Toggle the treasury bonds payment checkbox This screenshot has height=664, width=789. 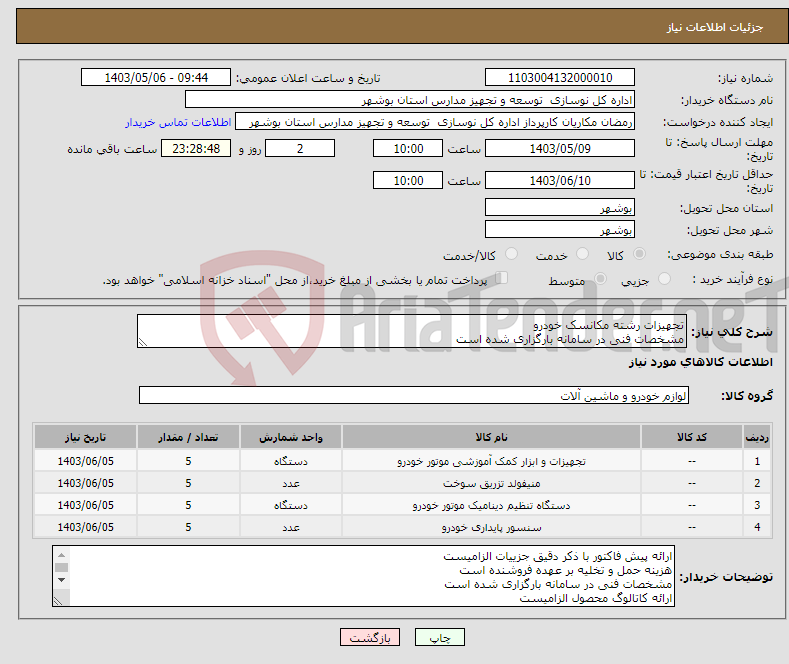pos(502,278)
